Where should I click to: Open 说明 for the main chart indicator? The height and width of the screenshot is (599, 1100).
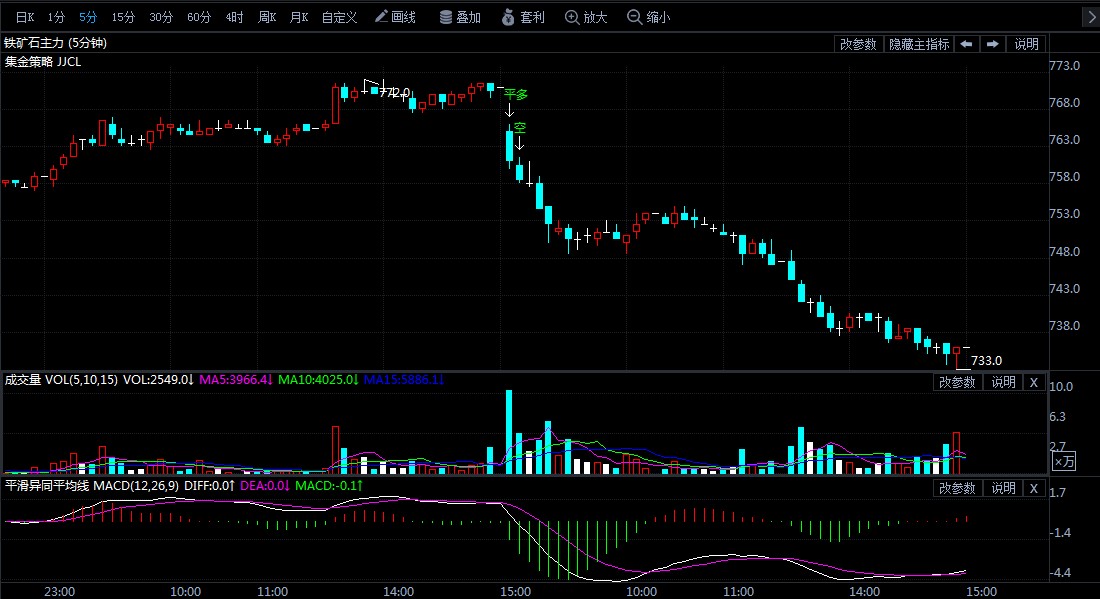[1026, 43]
